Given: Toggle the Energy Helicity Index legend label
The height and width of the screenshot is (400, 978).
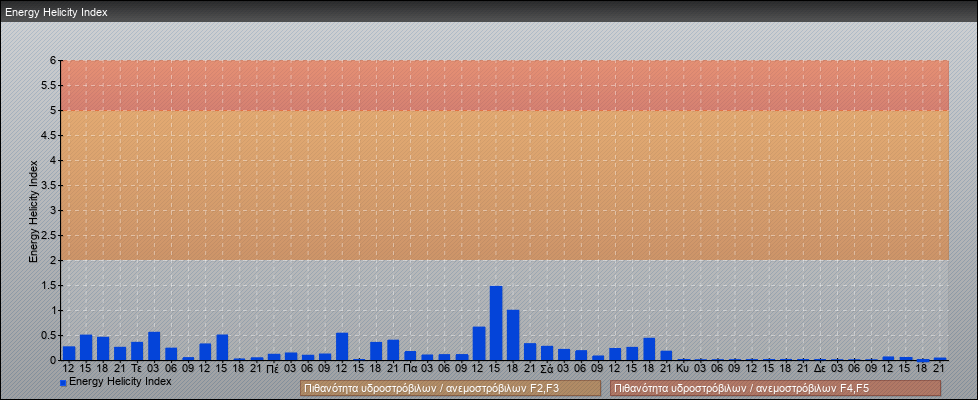Looking at the screenshot, I should [120, 381].
